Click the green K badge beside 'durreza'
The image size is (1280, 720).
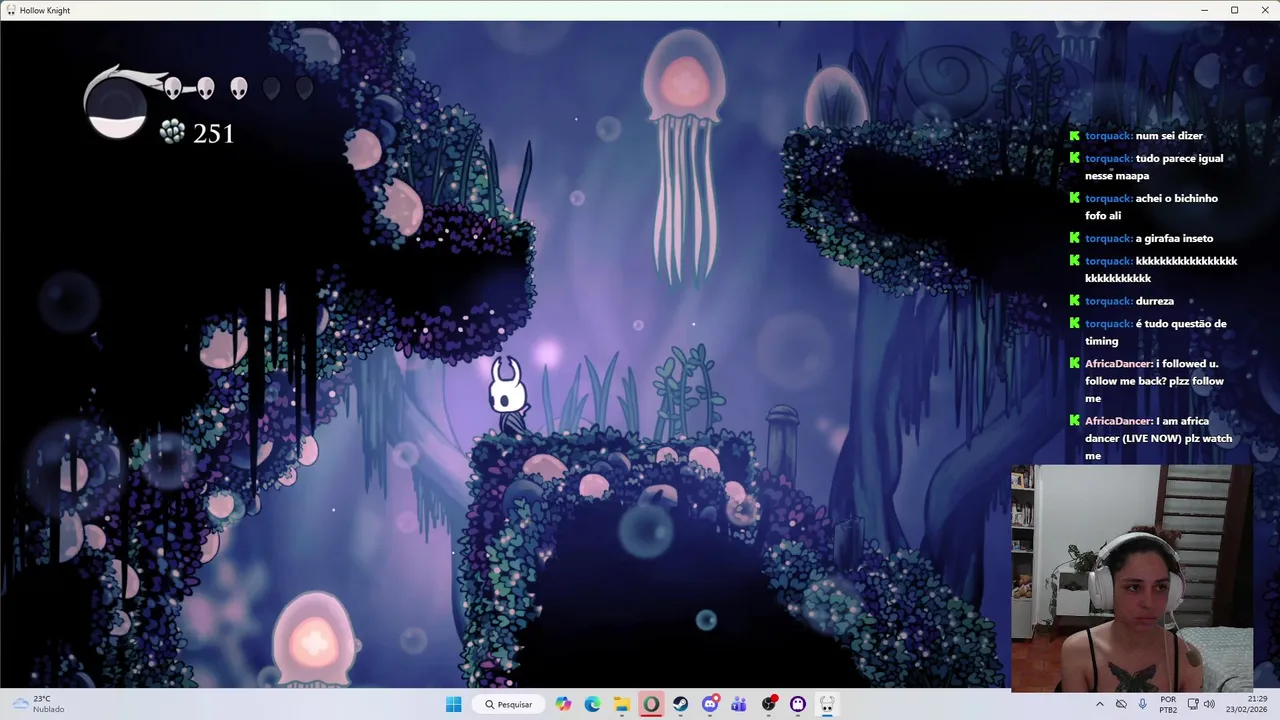[1074, 301]
